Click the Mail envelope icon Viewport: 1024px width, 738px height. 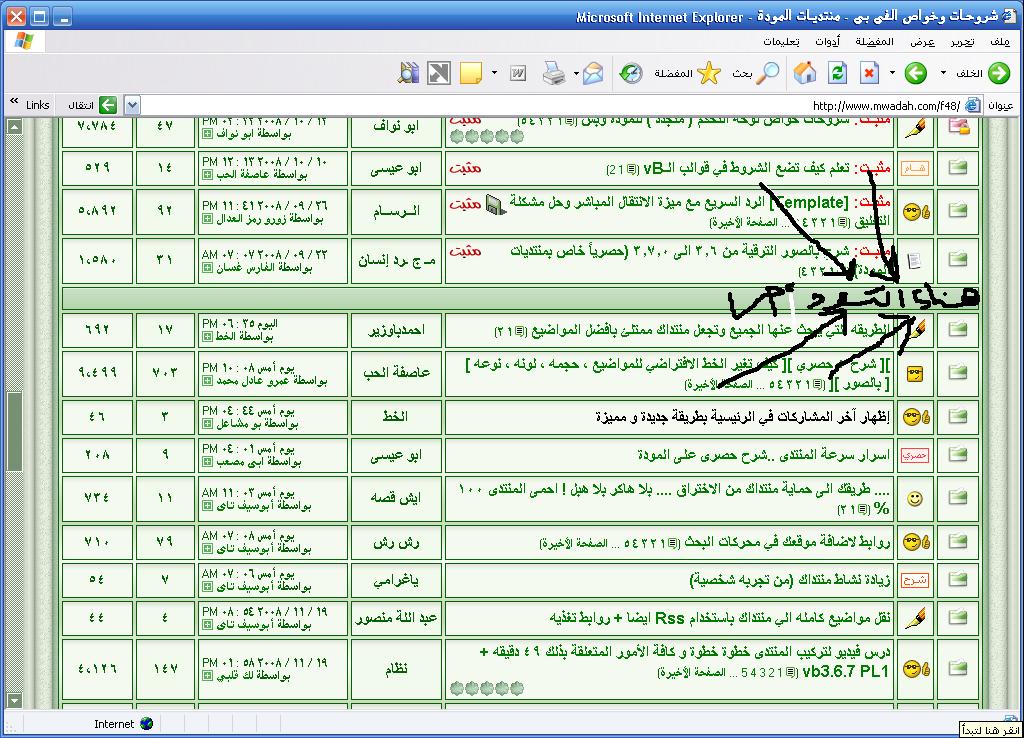[x=594, y=73]
